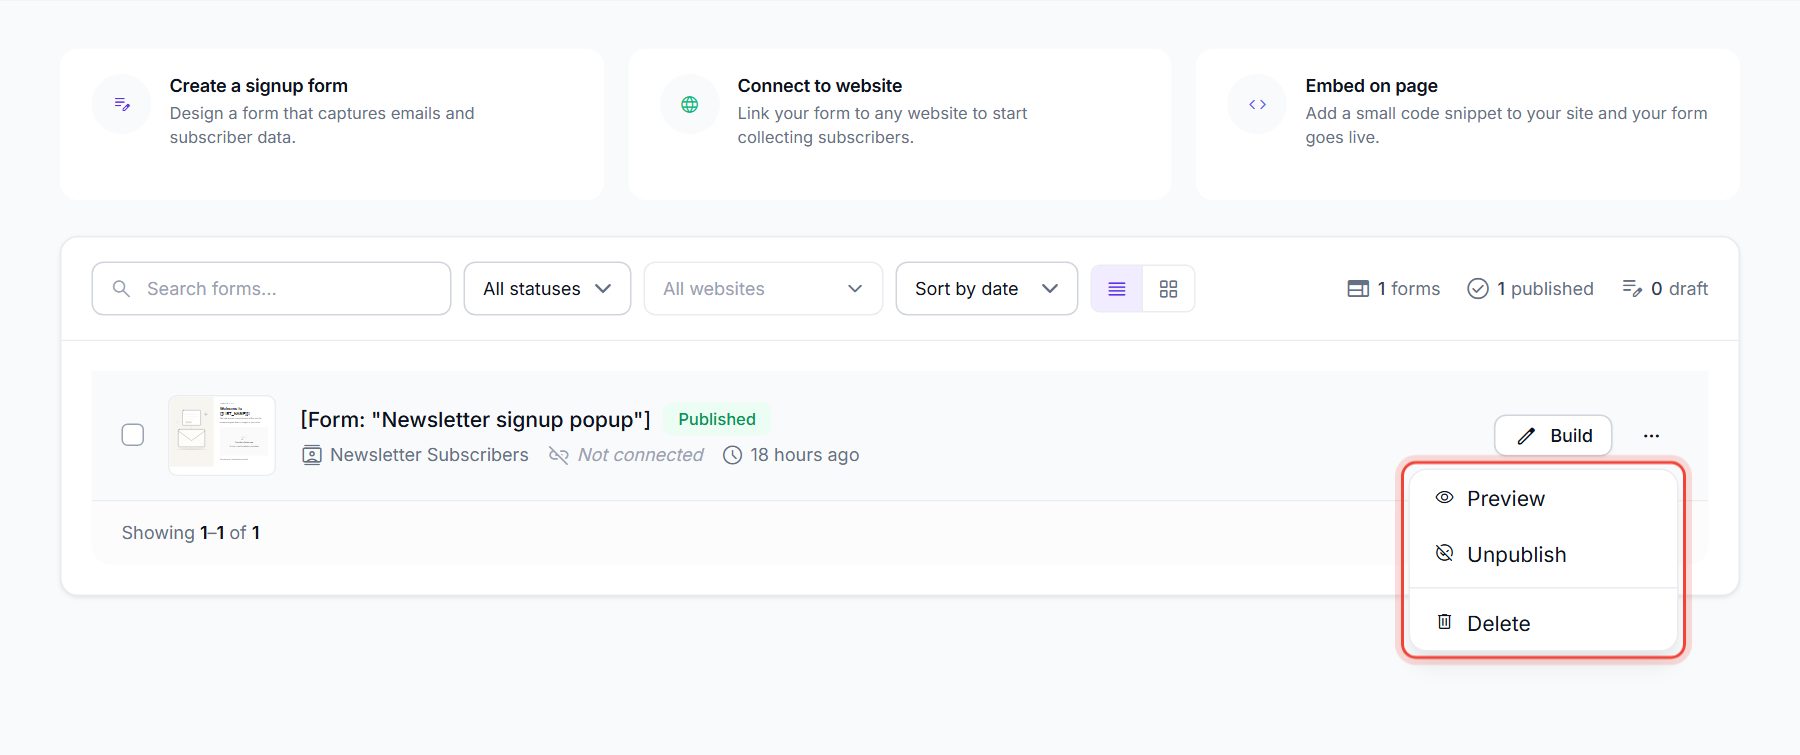Choose Unpublish from the context menu

click(x=1542, y=554)
